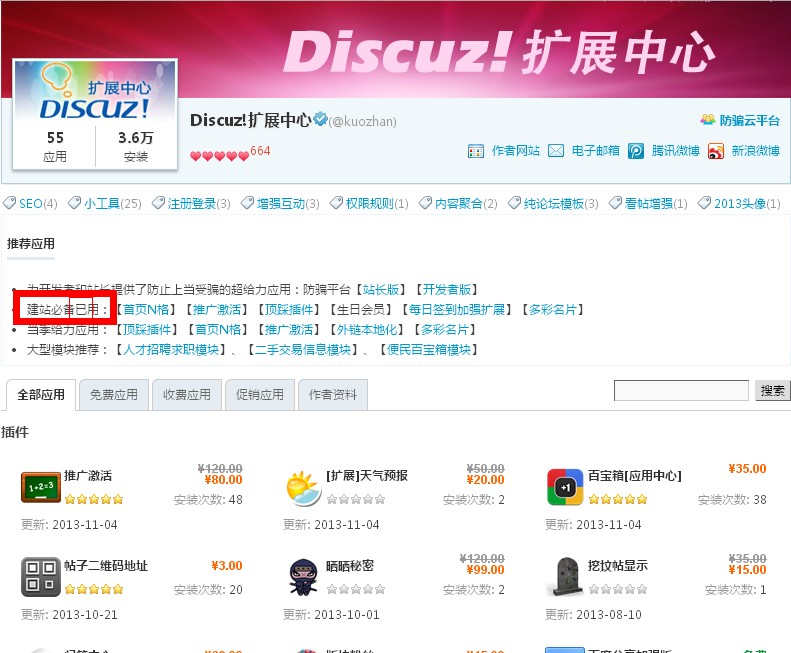Click the 晒晒秘密 ninja icon

(x=303, y=577)
